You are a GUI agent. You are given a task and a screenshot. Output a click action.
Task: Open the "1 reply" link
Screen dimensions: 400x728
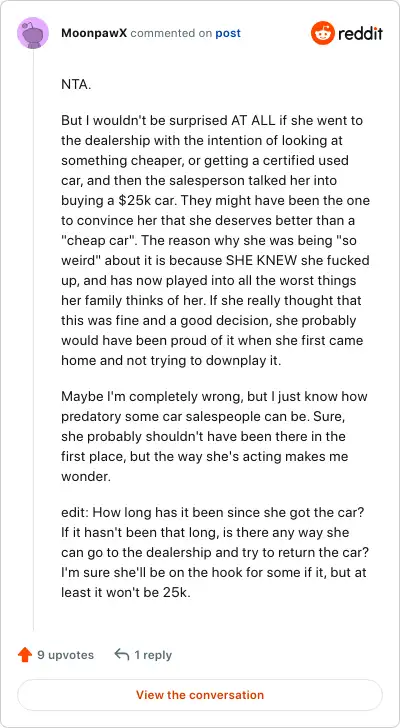pos(153,655)
